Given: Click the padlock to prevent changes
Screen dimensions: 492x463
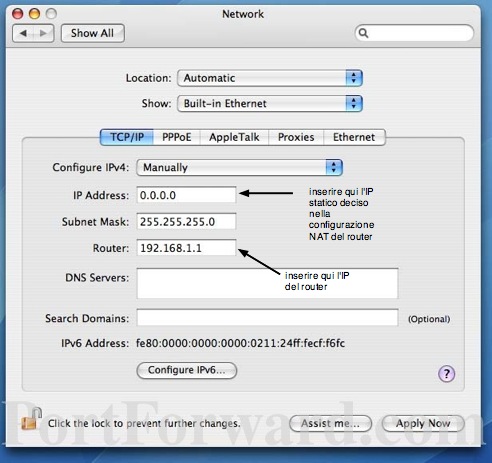Looking at the screenshot, I should 31,419.
